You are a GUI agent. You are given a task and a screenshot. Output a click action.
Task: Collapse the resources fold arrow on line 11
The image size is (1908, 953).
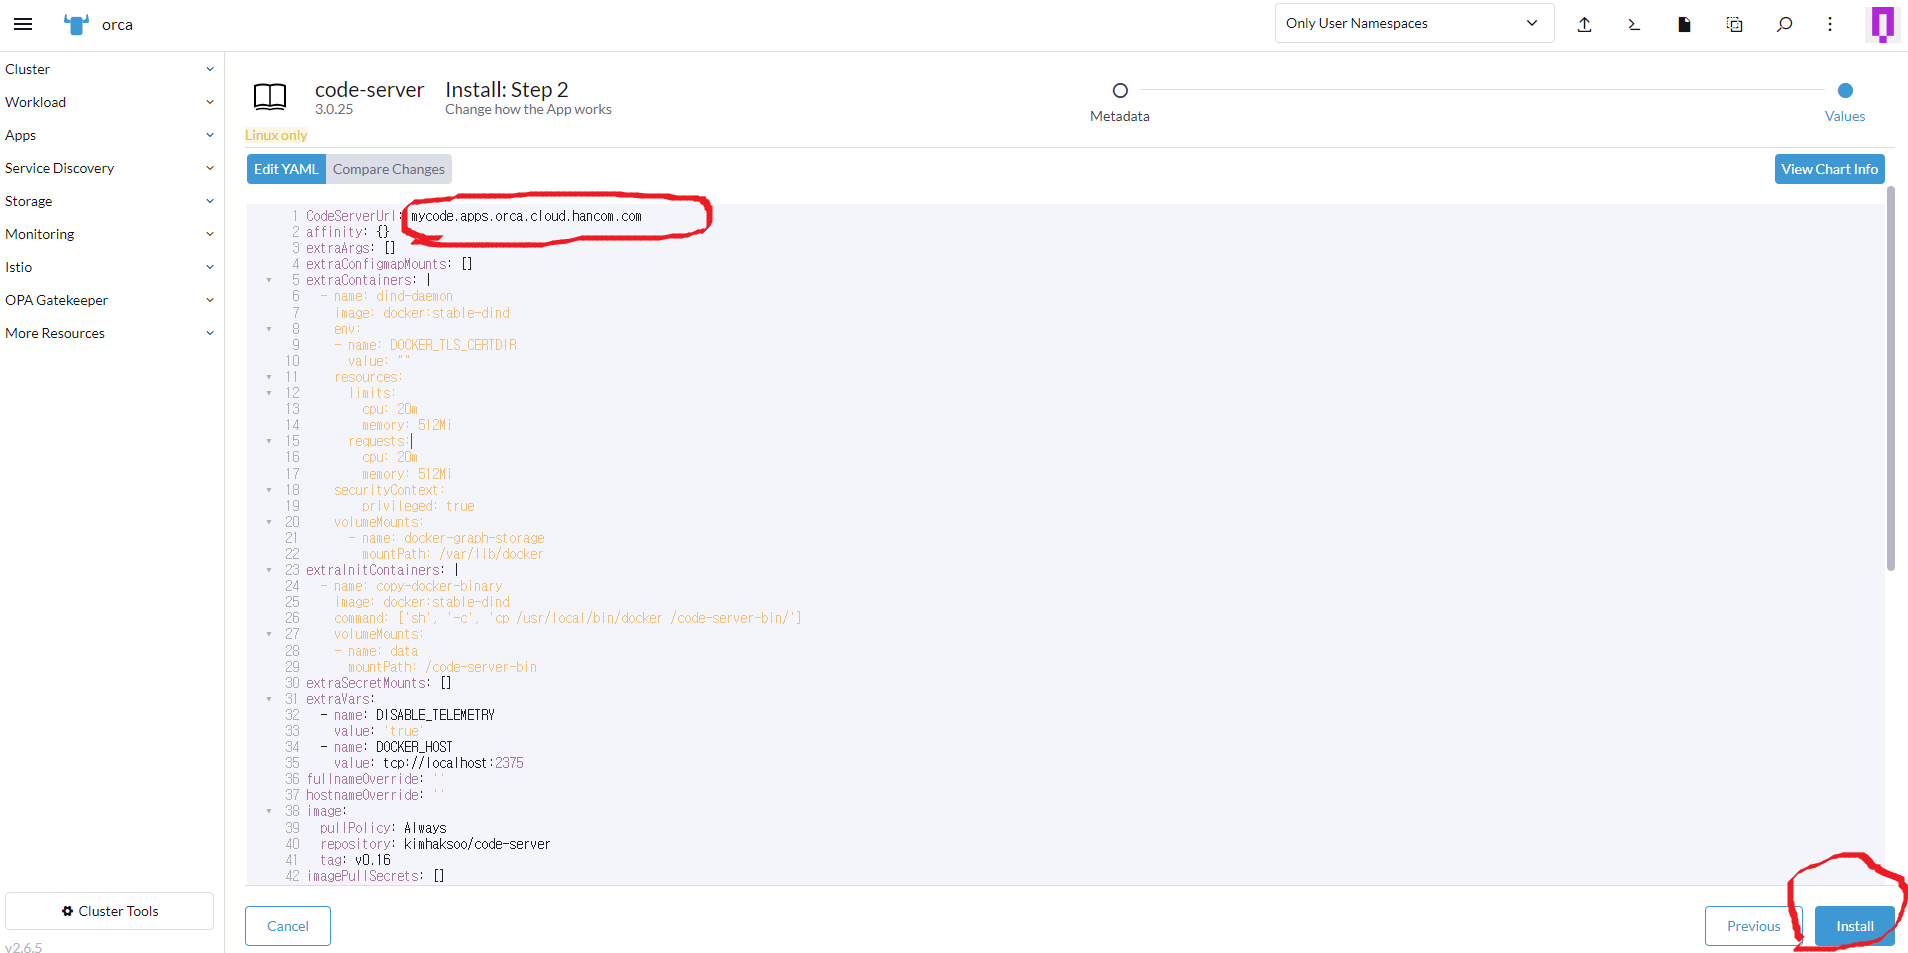point(269,377)
